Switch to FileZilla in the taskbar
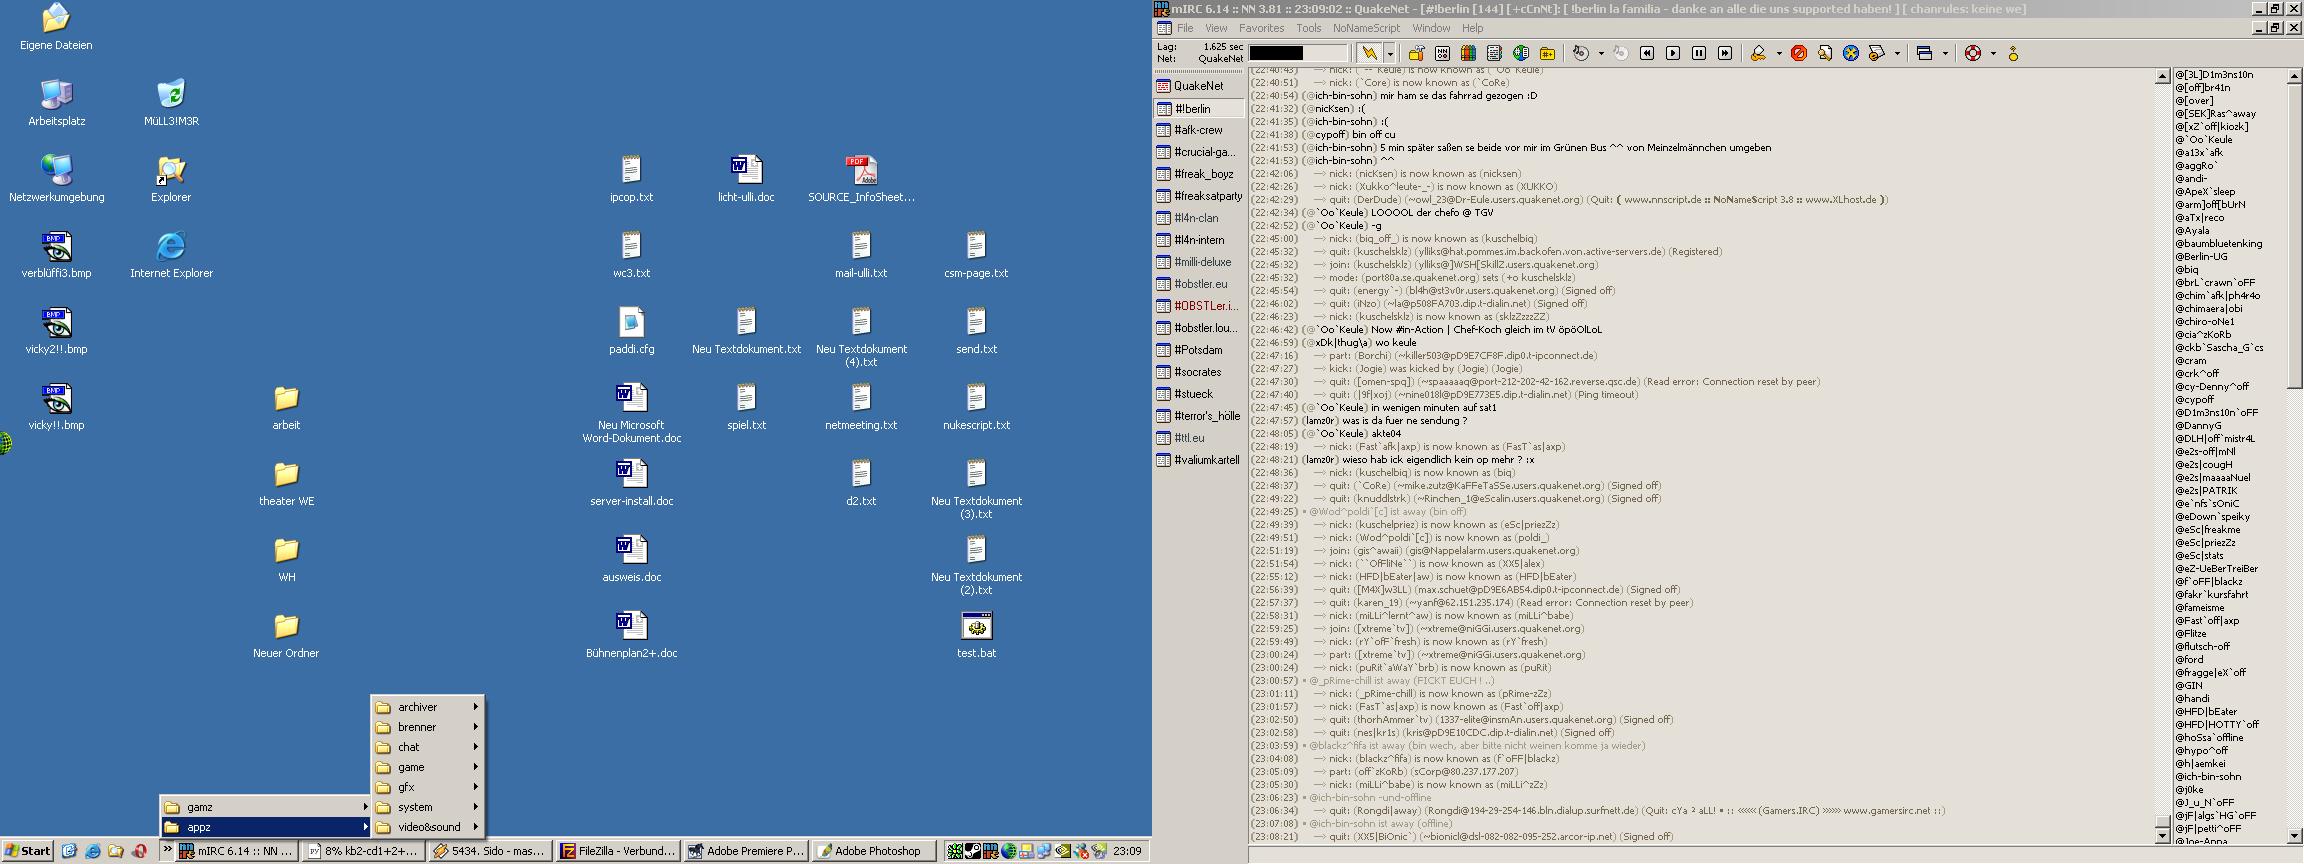 (x=616, y=851)
